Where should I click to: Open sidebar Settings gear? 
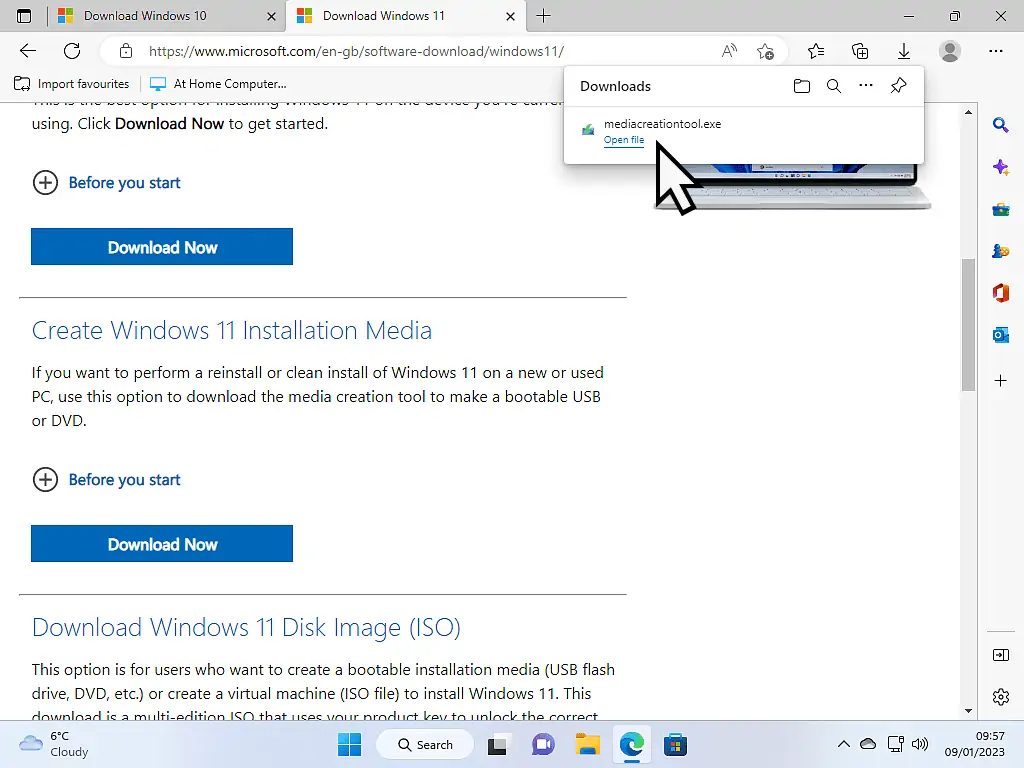point(1001,697)
